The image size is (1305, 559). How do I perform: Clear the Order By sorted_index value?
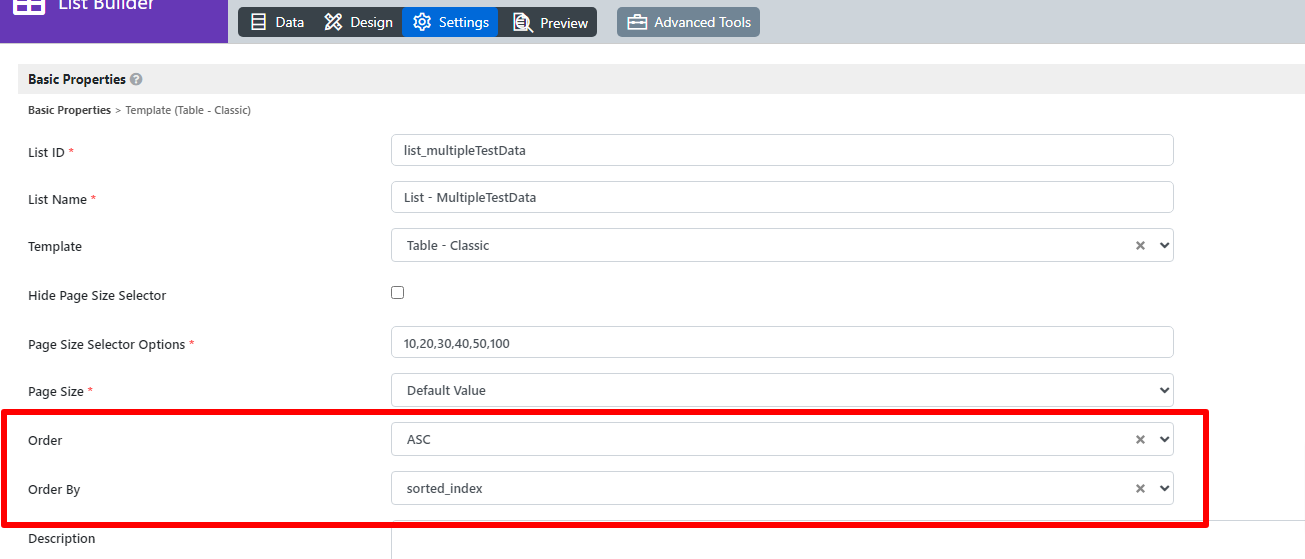[x=1140, y=488]
